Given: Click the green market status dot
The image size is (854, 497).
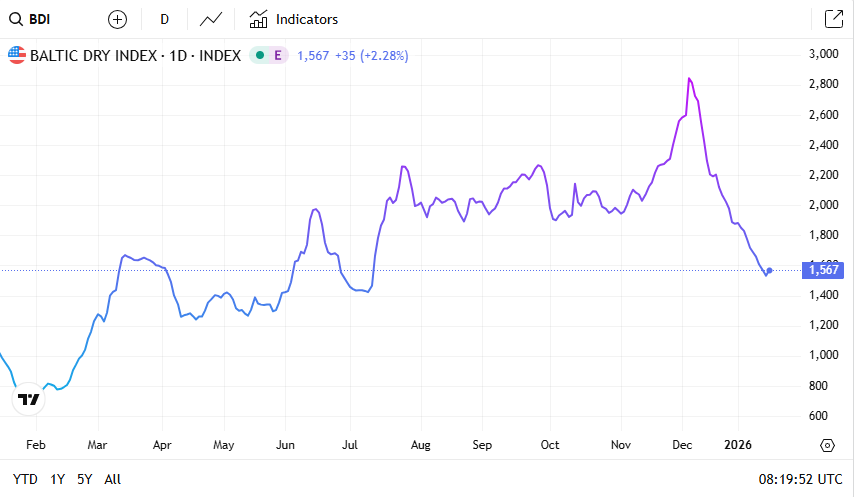Looking at the screenshot, I should pyautogui.click(x=260, y=55).
